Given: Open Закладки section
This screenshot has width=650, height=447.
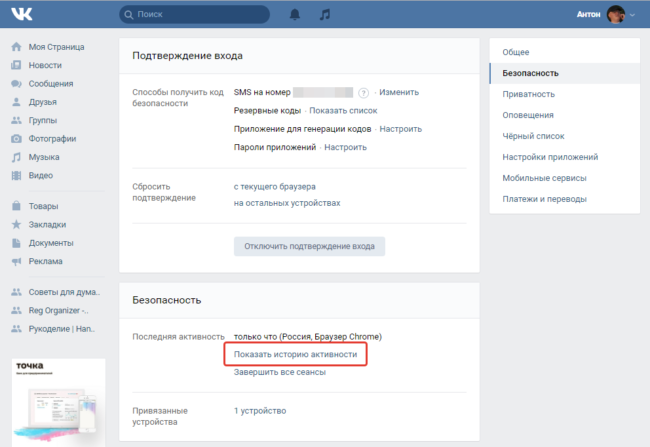Looking at the screenshot, I should point(47,224).
